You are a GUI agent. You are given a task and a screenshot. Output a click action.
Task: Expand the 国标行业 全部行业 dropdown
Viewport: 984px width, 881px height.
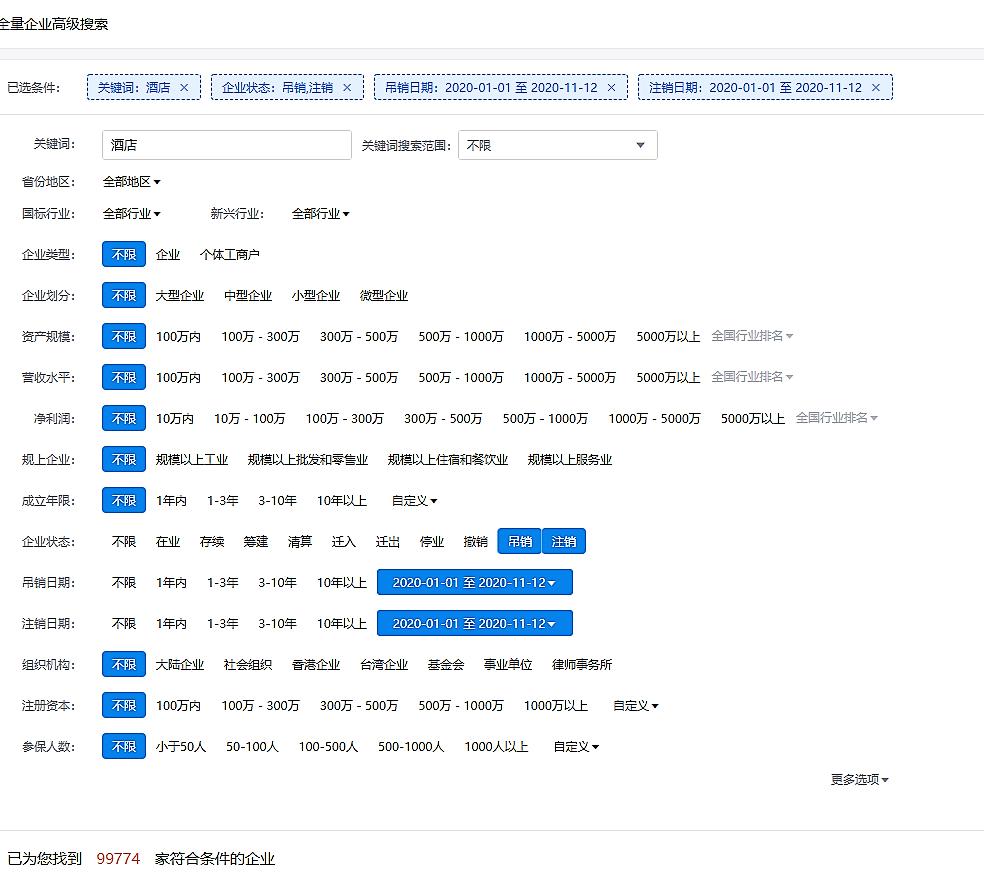(x=131, y=214)
